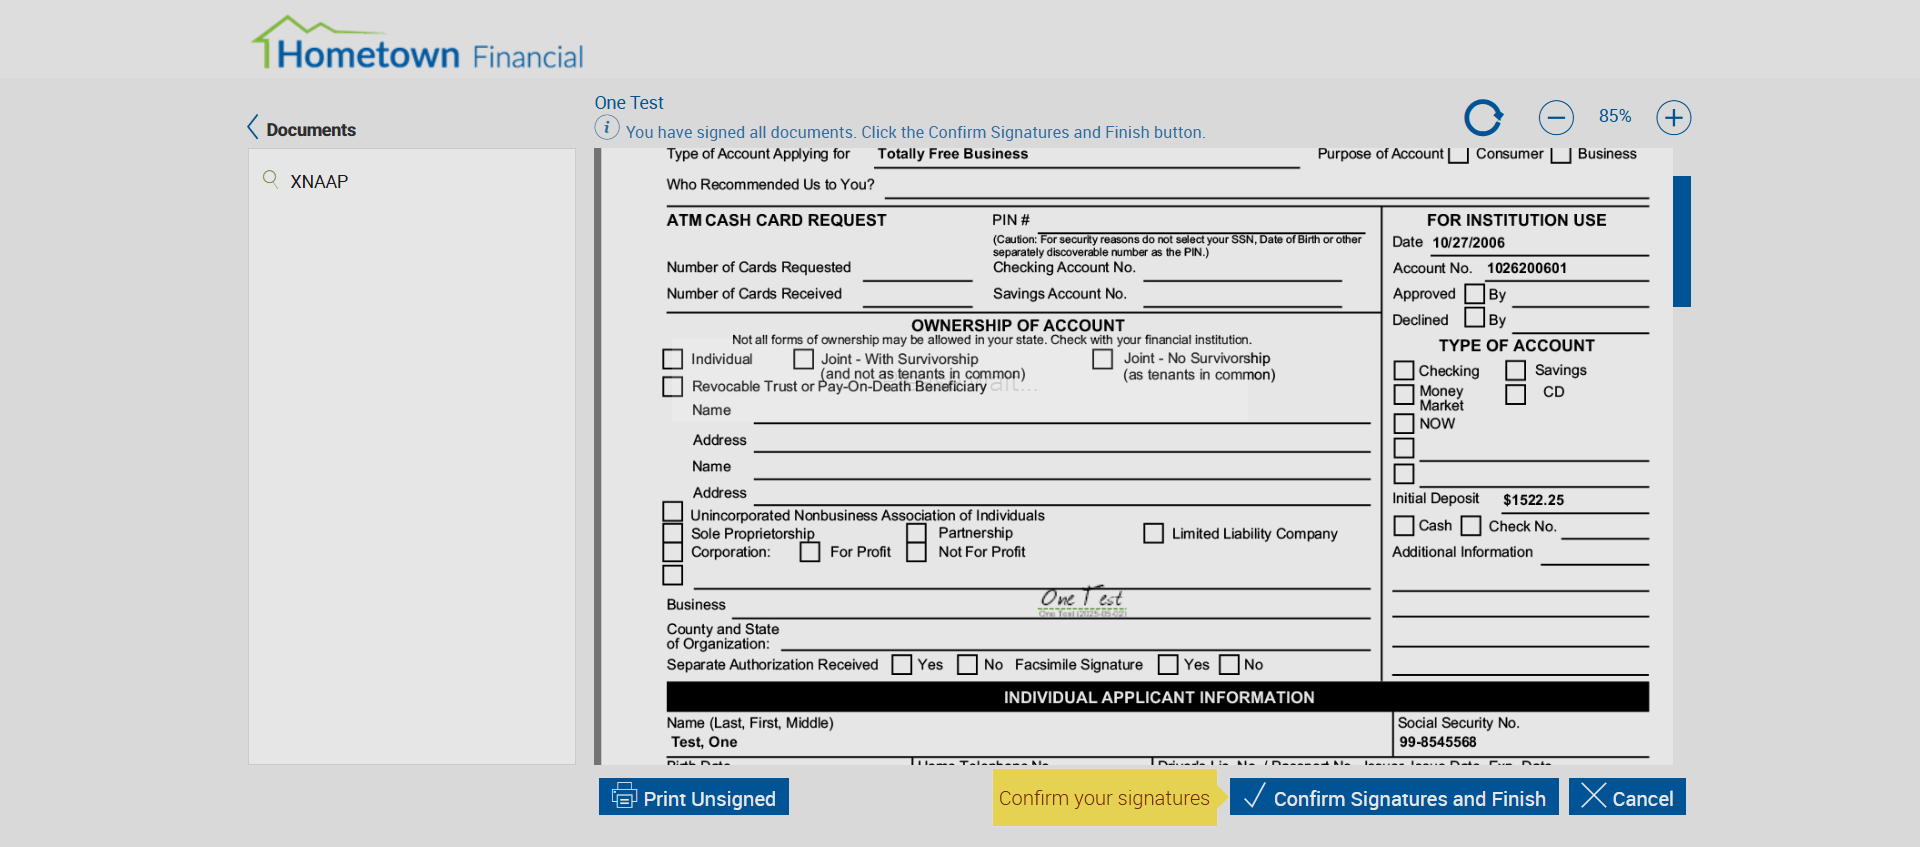Check Unincorporated Nonbusiness Association checkbox
The image size is (1920, 847).
(x=673, y=512)
